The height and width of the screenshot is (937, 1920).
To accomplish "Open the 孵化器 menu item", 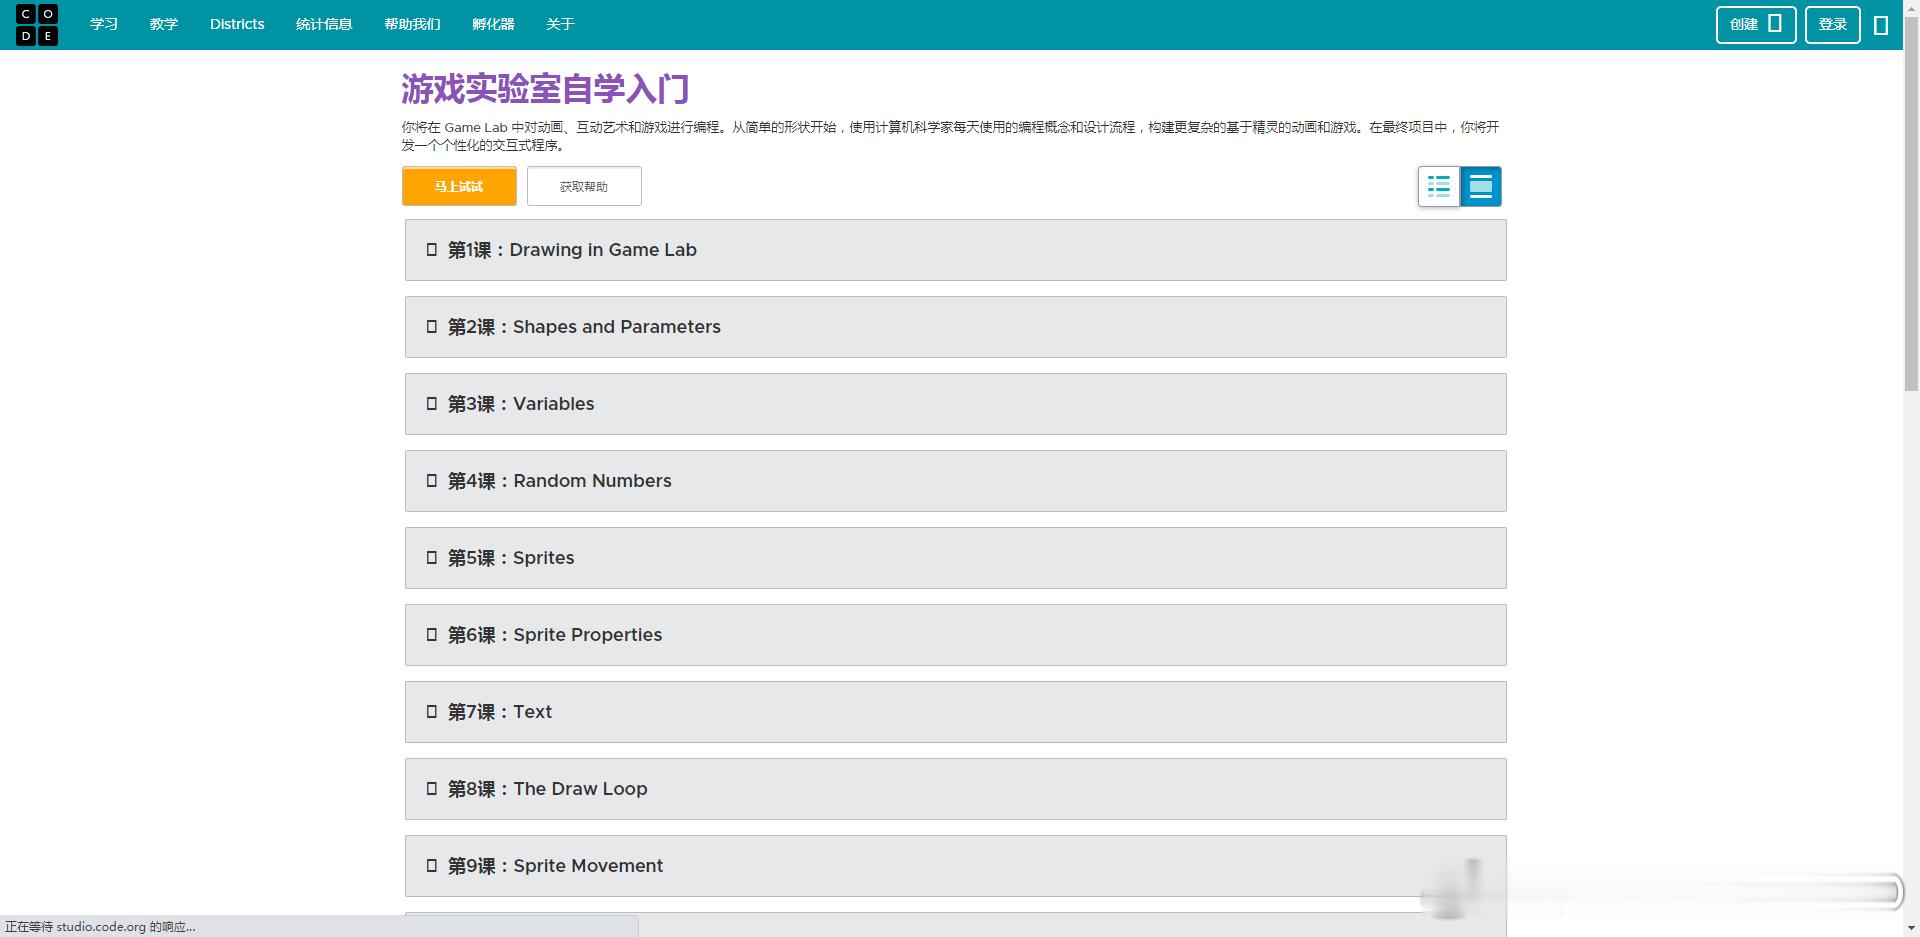I will (x=493, y=24).
